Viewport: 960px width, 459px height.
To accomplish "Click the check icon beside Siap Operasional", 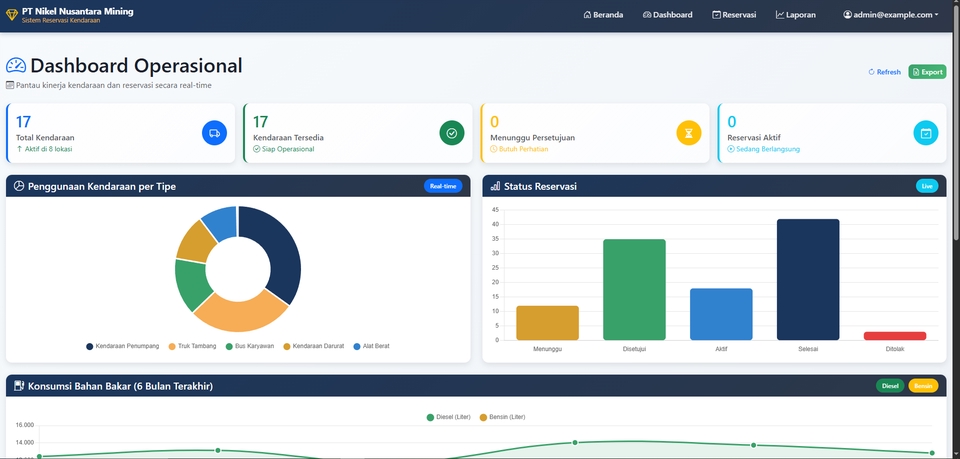I will [x=257, y=149].
